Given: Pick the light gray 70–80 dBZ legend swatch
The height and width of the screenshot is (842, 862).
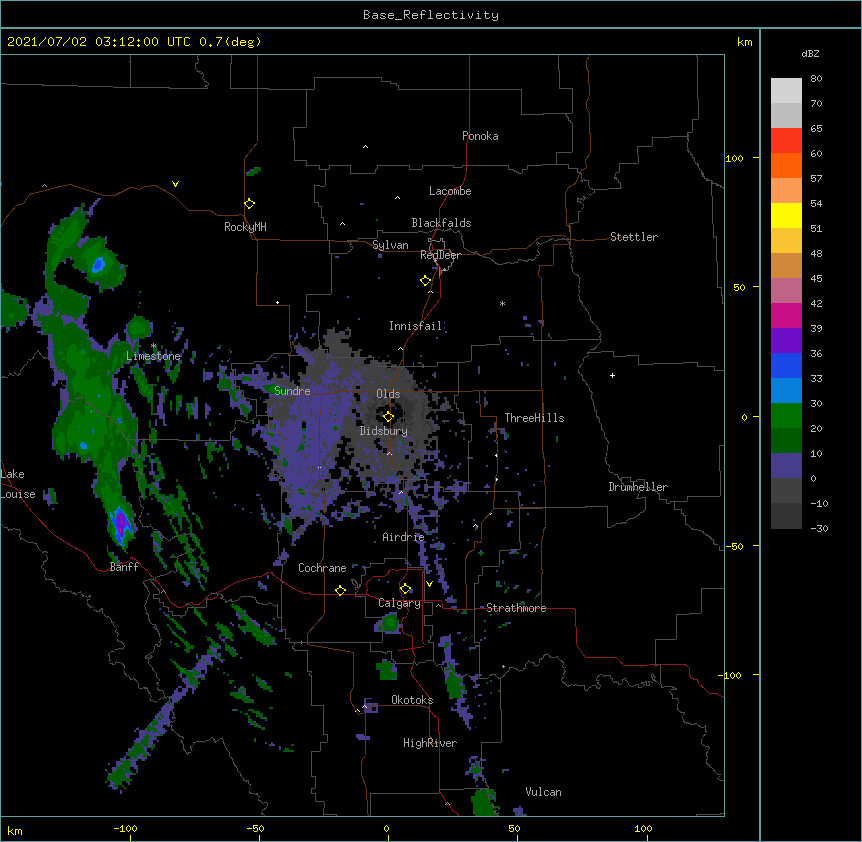Looking at the screenshot, I should point(786,91).
